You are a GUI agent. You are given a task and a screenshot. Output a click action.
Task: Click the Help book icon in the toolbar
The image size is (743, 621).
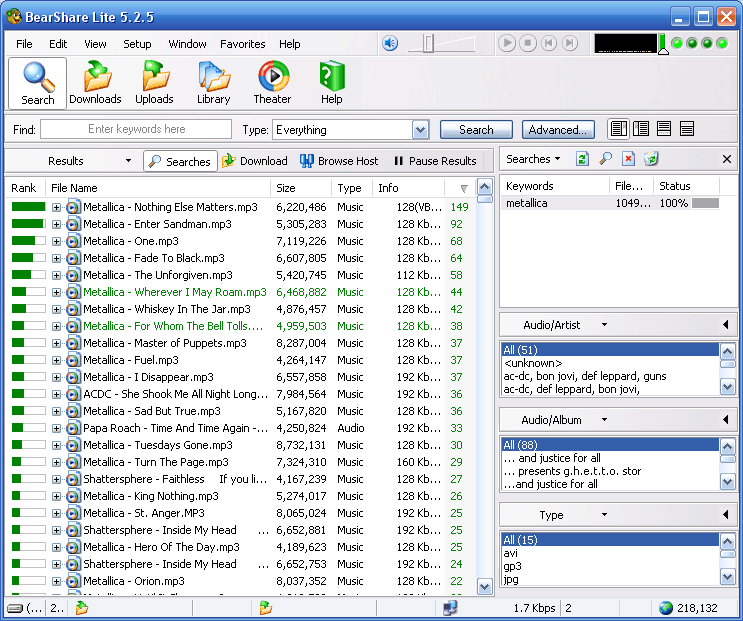(x=331, y=82)
